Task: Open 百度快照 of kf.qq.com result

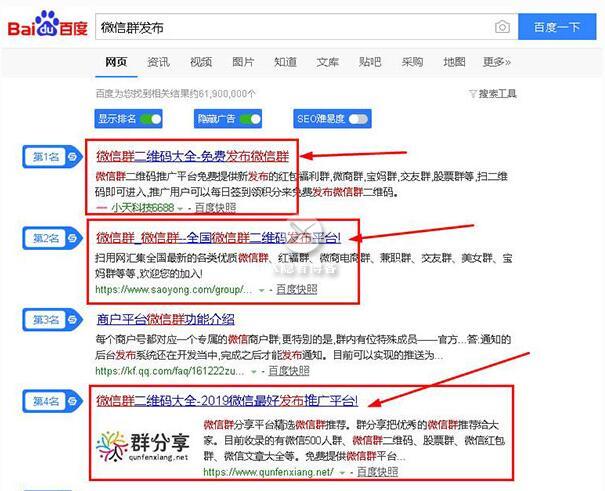Action: [289, 371]
